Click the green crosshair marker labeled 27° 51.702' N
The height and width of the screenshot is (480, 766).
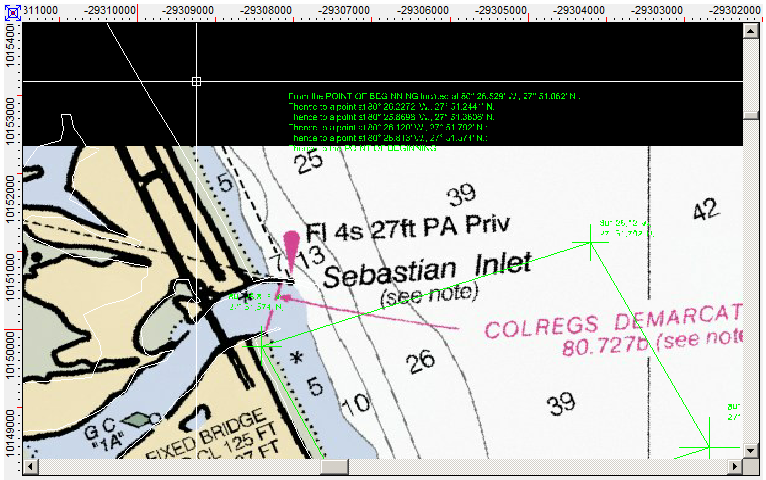(x=591, y=242)
